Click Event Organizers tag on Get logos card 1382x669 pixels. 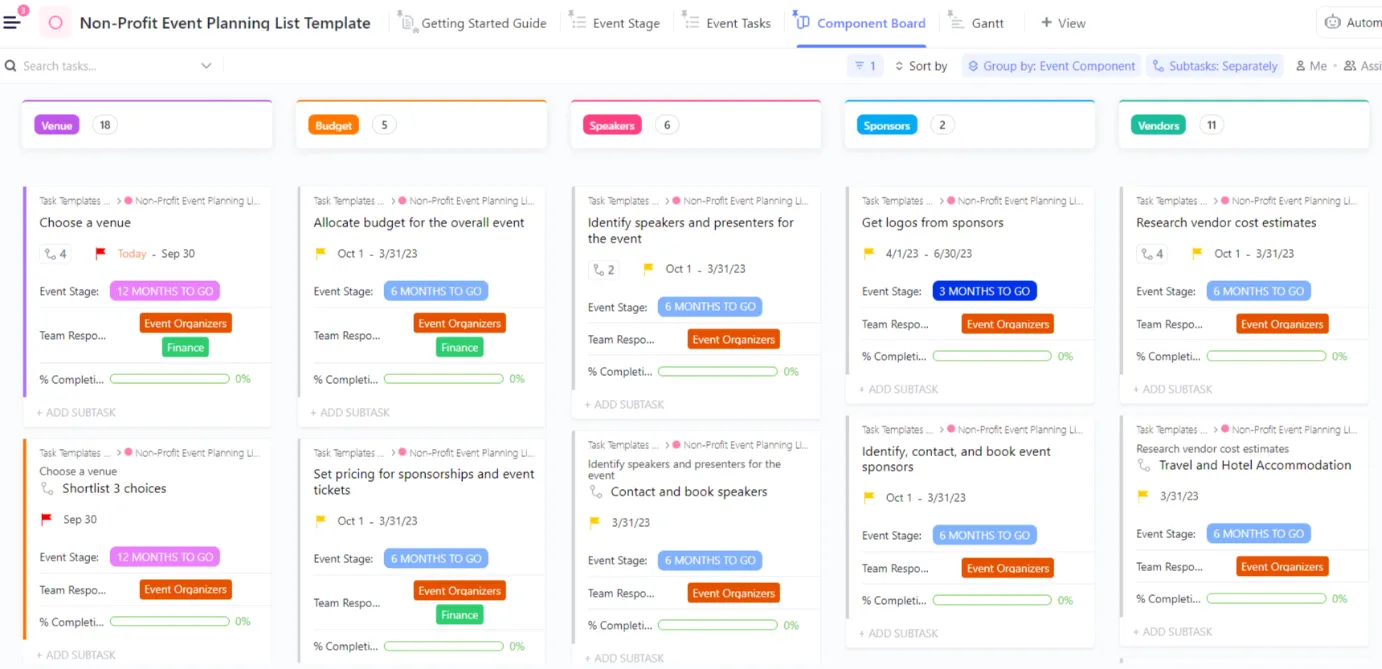pos(1008,324)
